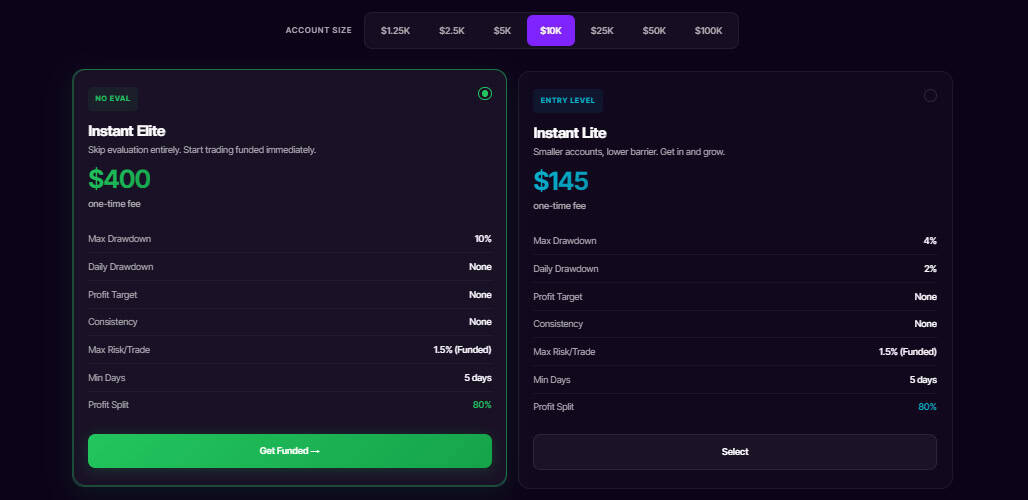The image size is (1028, 500).
Task: Click the $145 price on Instant Lite
Action: point(561,181)
